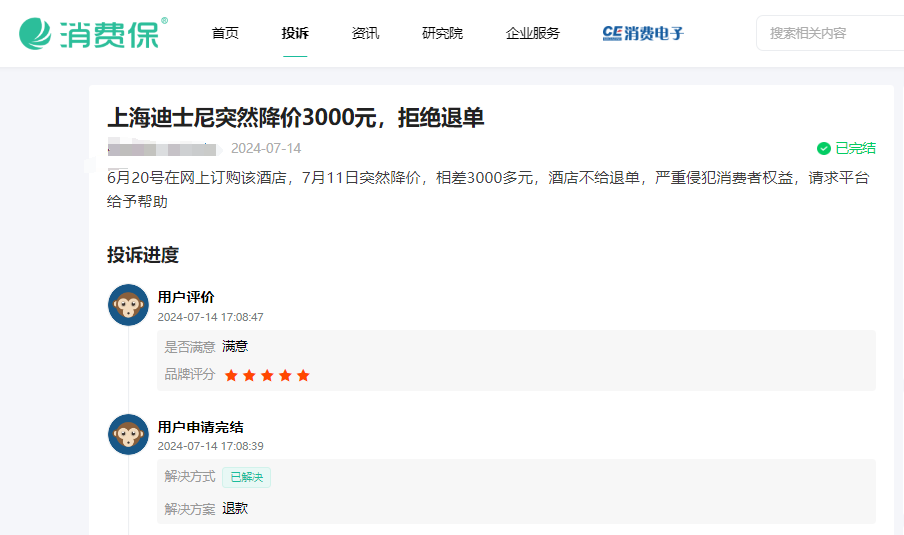Click the 解决方案 label
This screenshot has width=904, height=535.
pos(190,509)
